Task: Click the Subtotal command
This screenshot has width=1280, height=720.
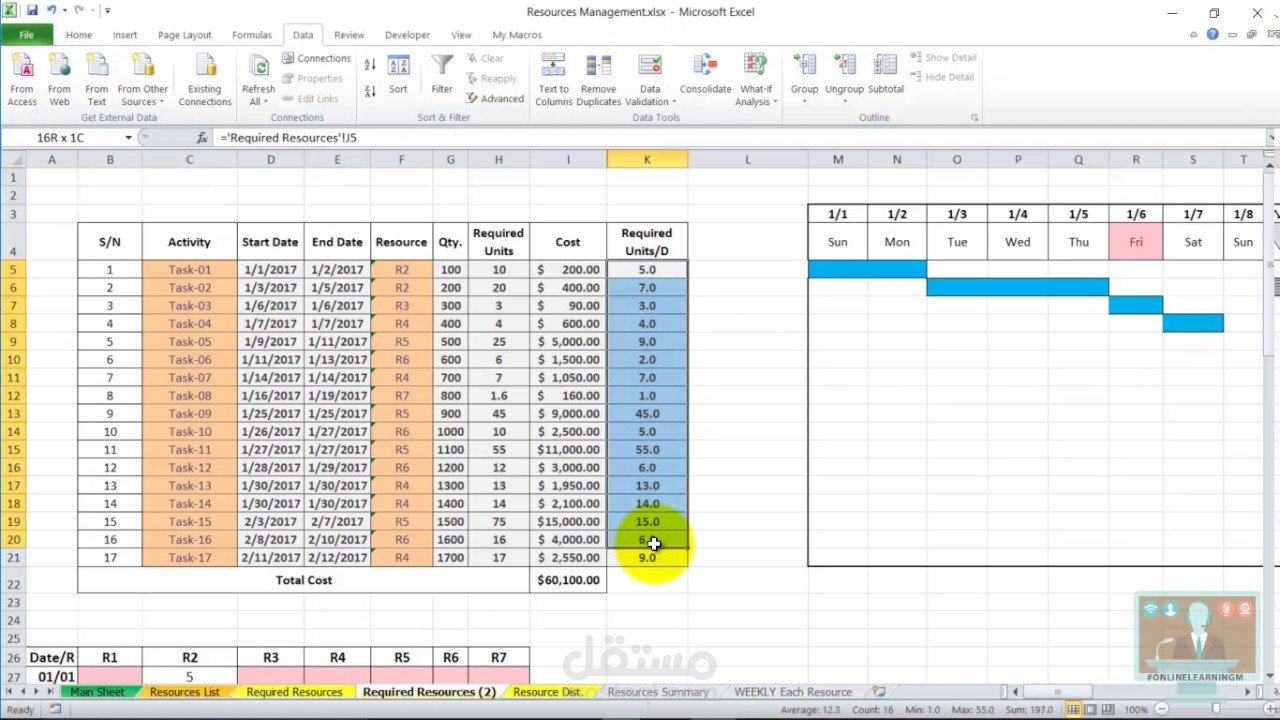Action: [886, 76]
